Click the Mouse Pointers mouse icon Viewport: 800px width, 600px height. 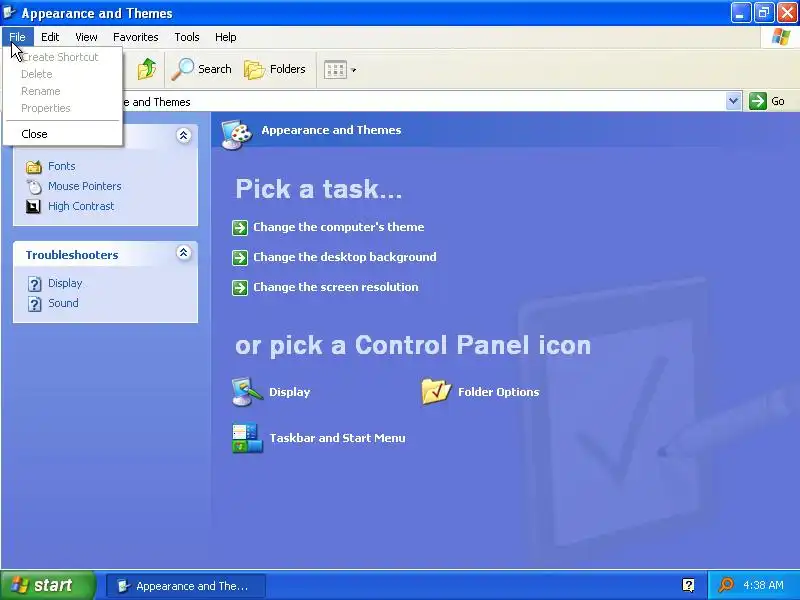[x=34, y=187]
